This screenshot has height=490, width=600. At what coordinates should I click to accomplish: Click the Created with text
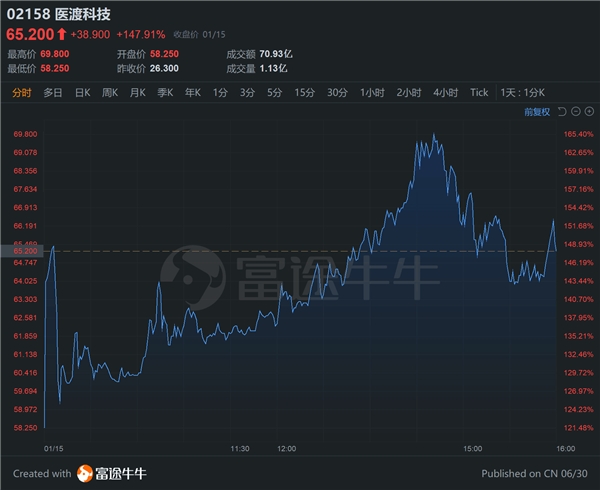click(42, 474)
